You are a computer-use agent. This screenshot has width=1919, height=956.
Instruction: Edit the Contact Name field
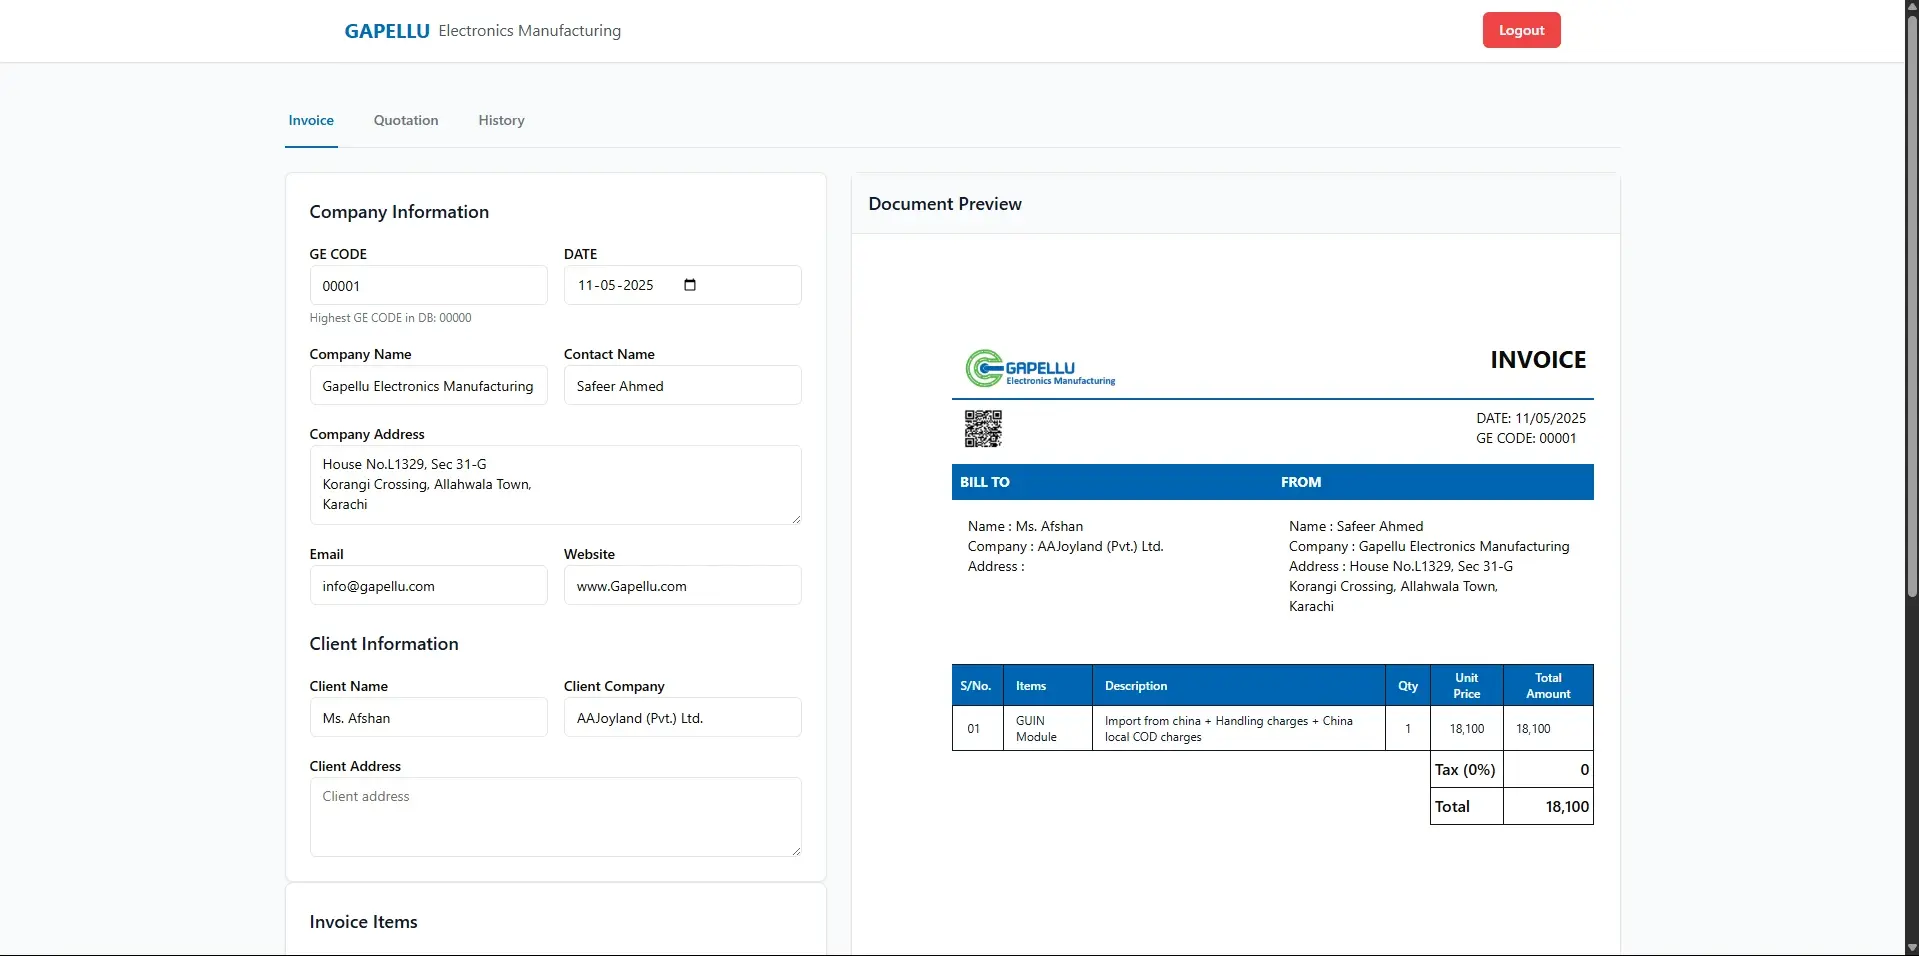point(682,385)
